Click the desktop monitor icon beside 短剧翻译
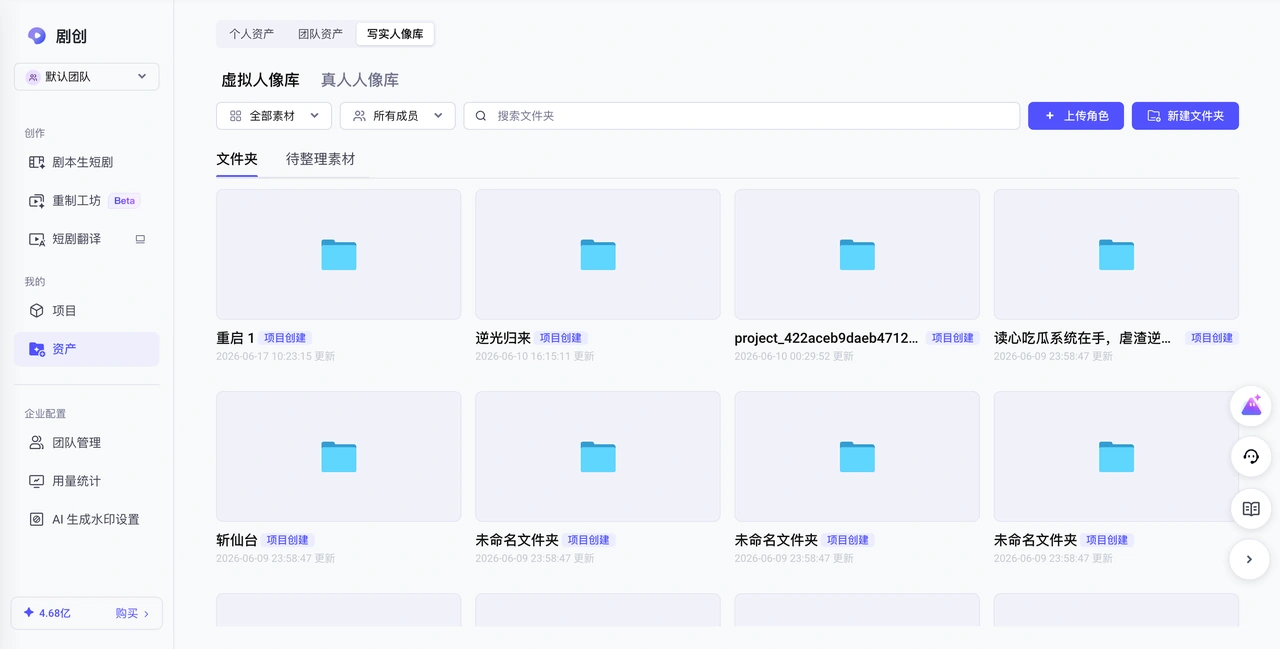 point(140,239)
